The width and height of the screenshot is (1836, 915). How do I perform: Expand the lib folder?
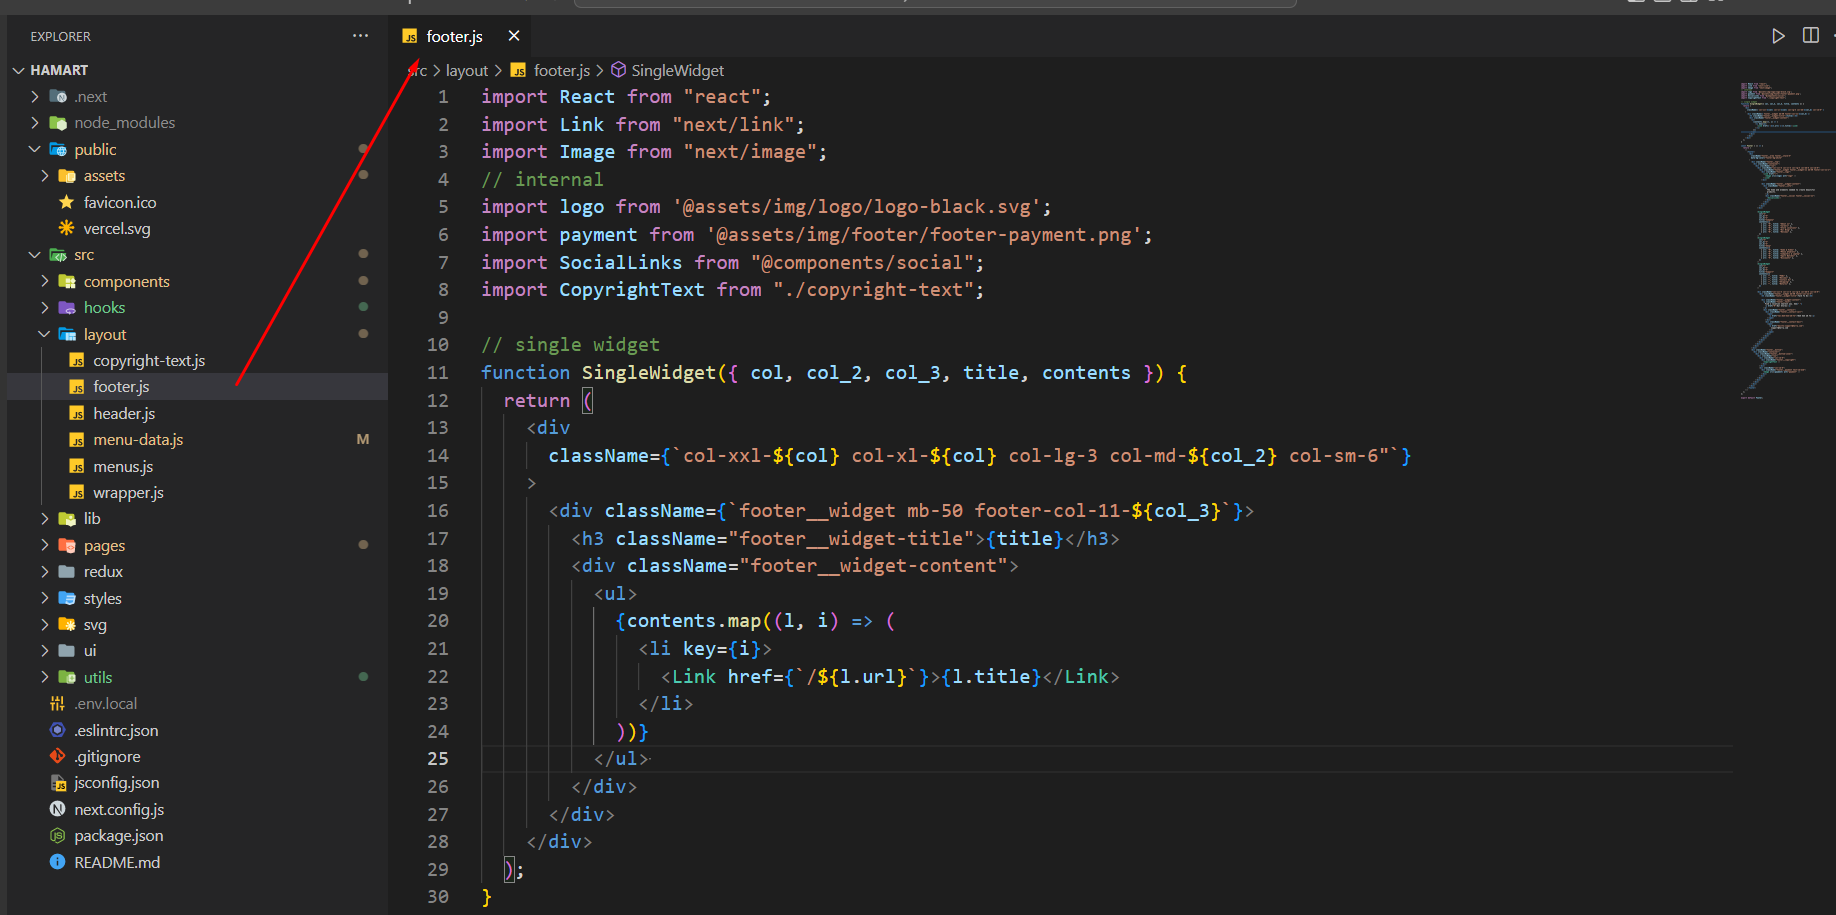pos(45,519)
